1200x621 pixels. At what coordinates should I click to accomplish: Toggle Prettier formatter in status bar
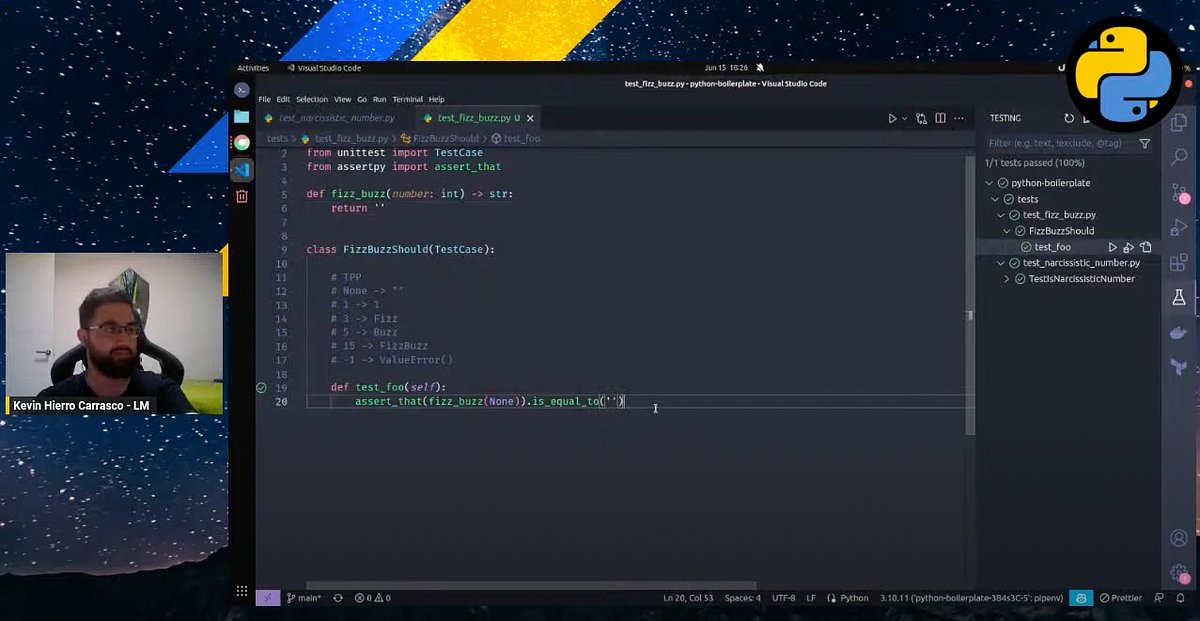[x=1119, y=597]
